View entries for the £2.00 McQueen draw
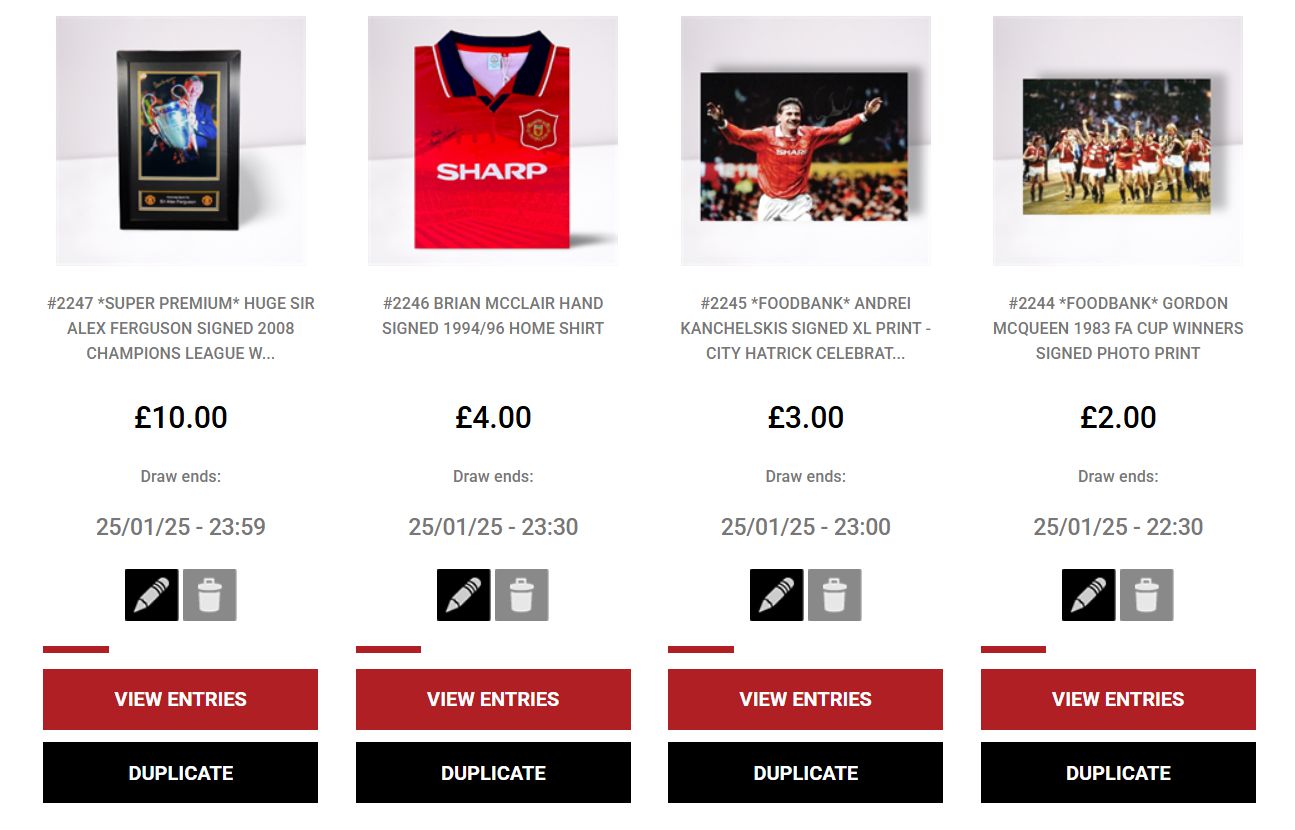Viewport: 1295px width, 830px height. (x=1118, y=699)
